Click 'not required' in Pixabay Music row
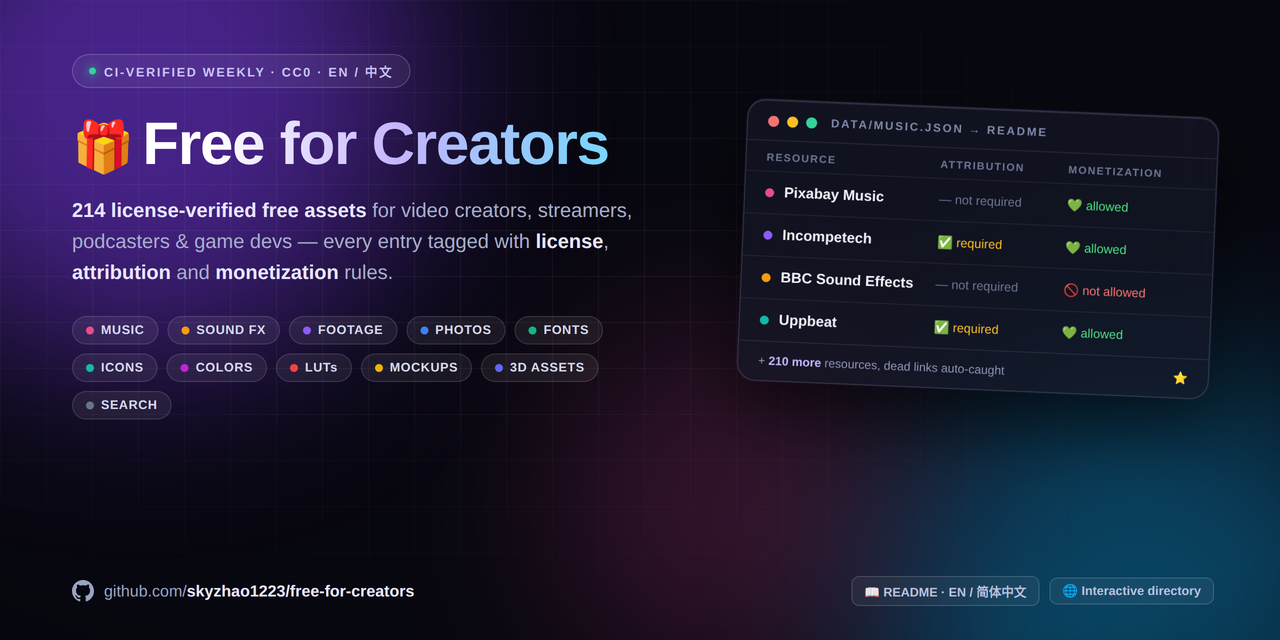 click(980, 200)
